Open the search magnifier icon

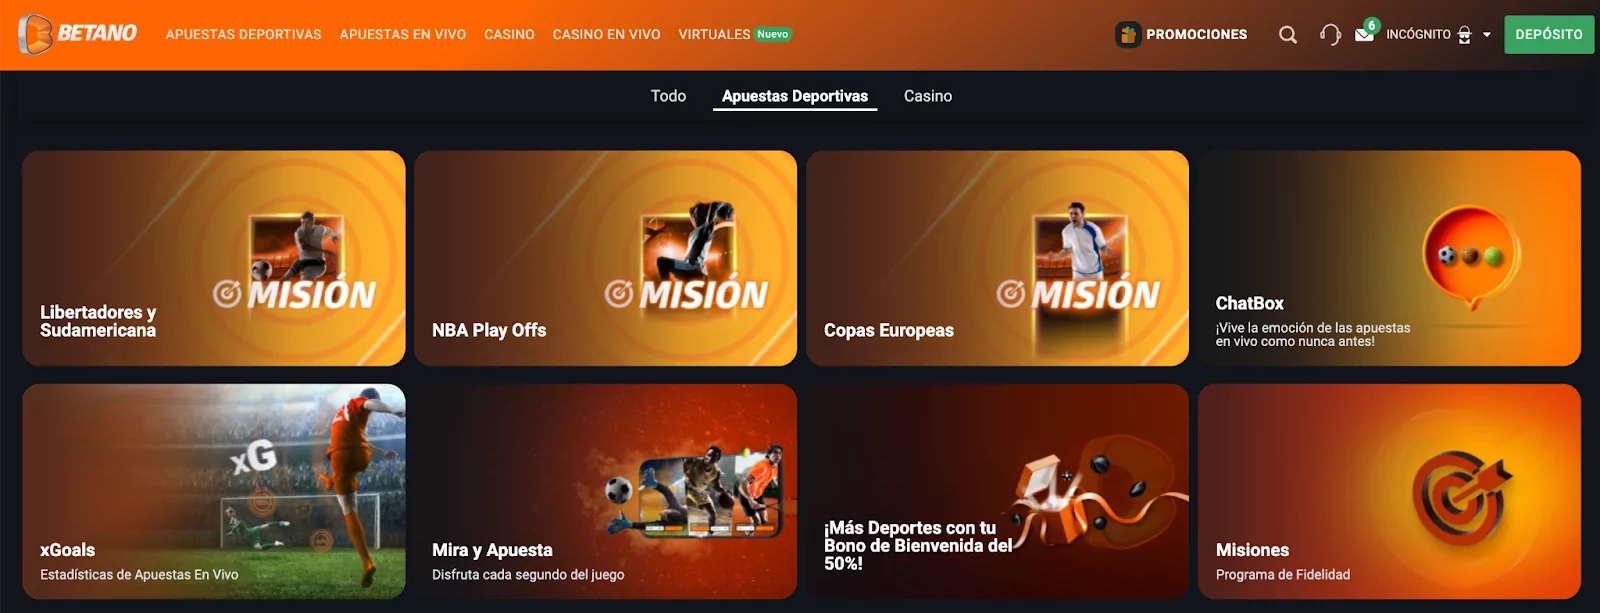click(x=1288, y=35)
